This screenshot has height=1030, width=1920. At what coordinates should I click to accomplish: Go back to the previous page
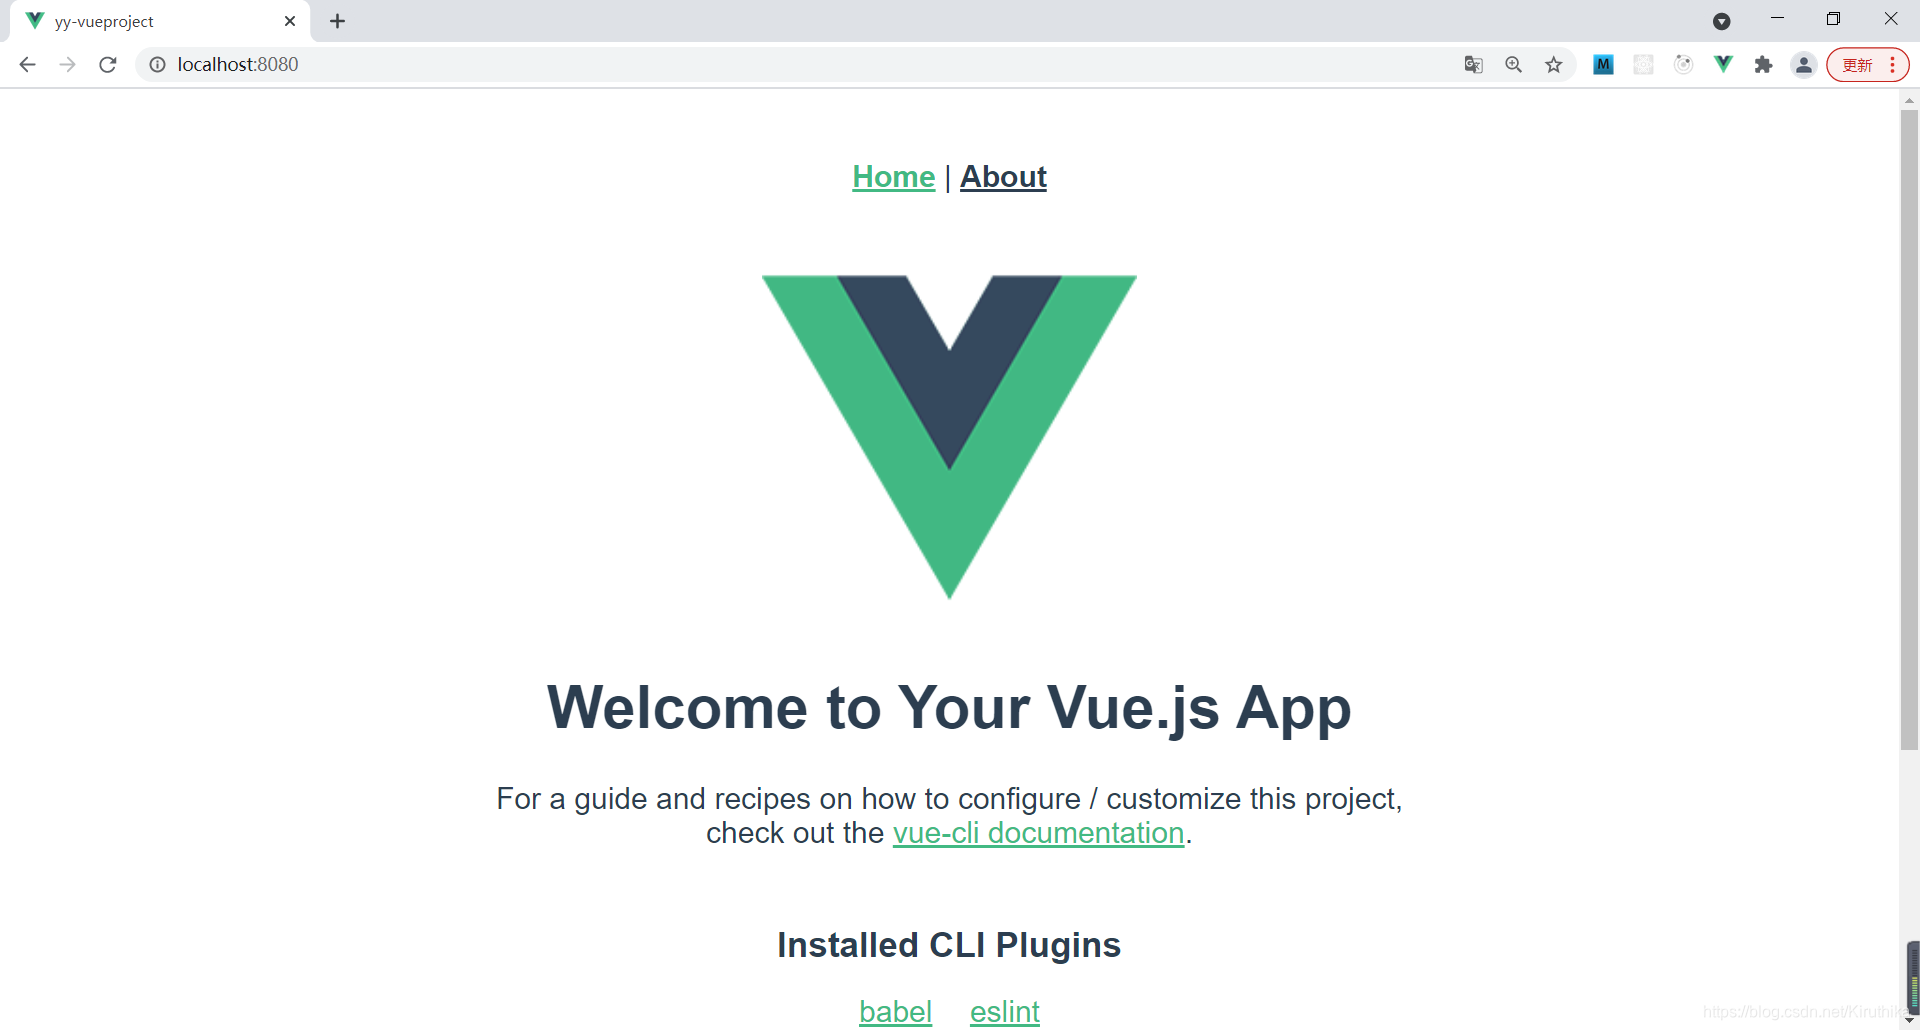click(x=27, y=65)
